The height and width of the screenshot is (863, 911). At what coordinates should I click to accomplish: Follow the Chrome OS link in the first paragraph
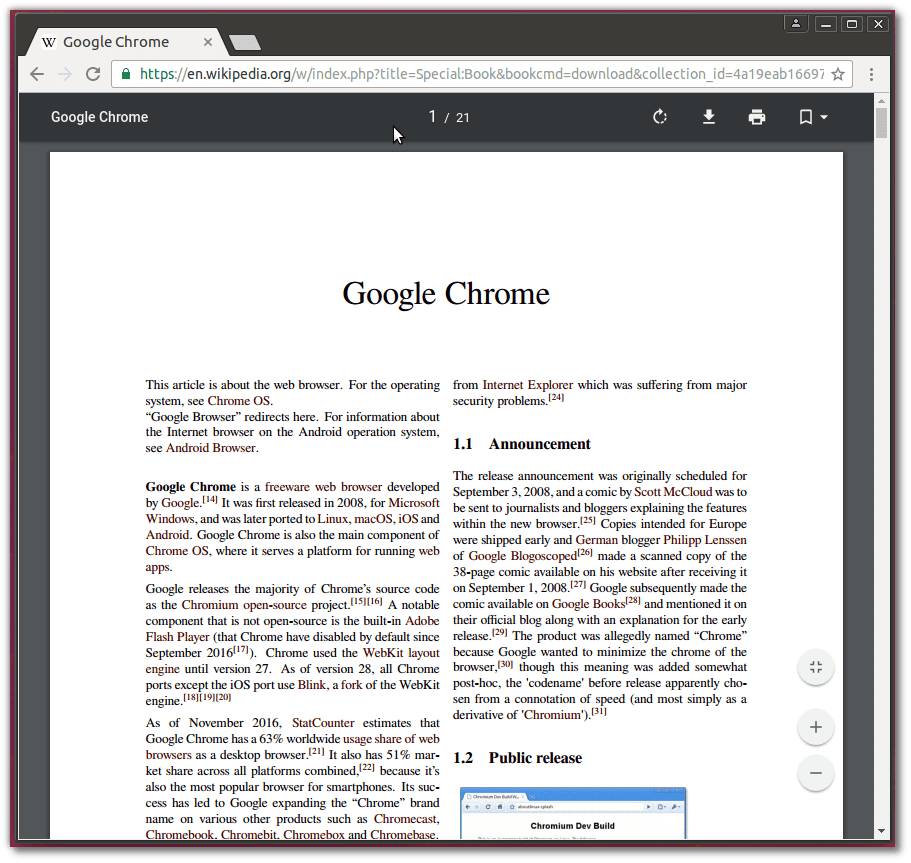239,401
